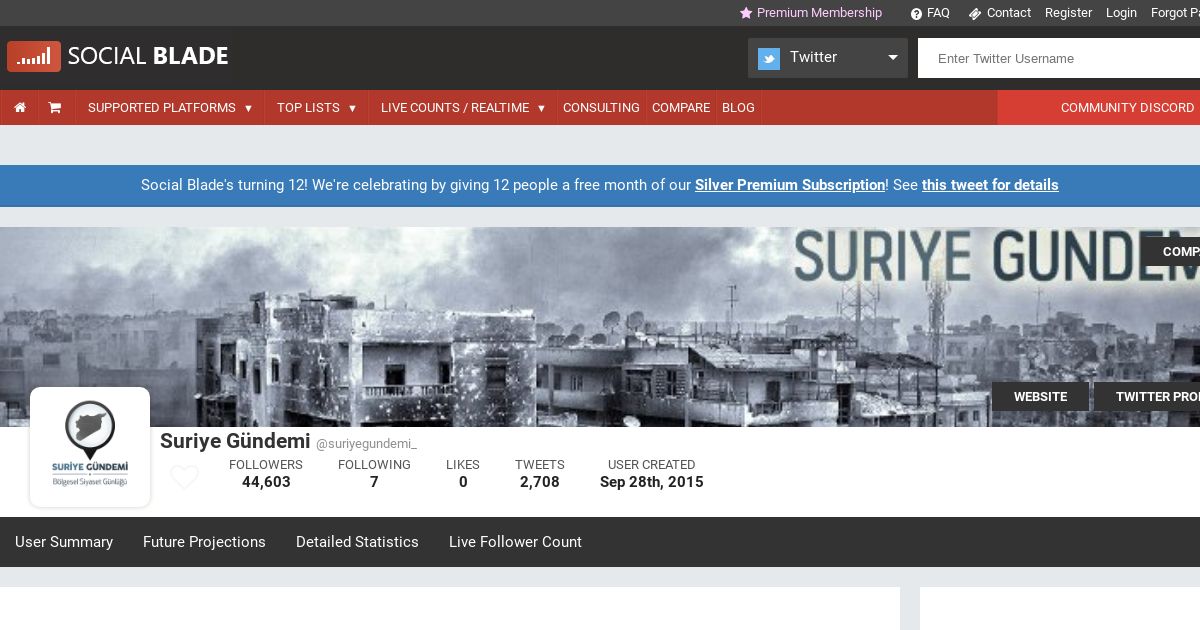Click the likes count 0

pyautogui.click(x=463, y=482)
